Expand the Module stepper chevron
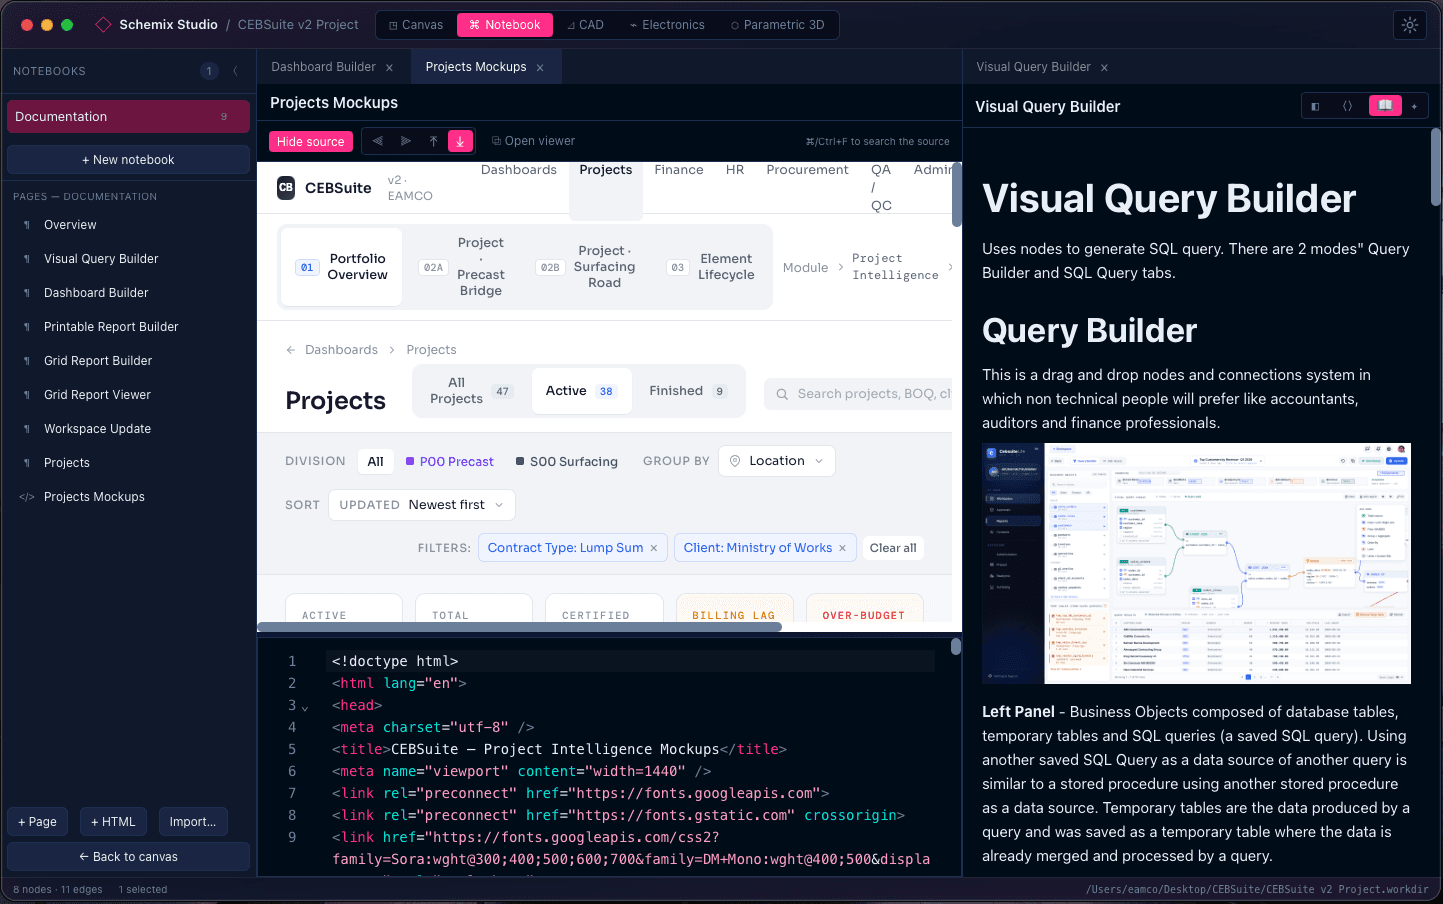Screen dimensions: 1443x904 click(840, 267)
